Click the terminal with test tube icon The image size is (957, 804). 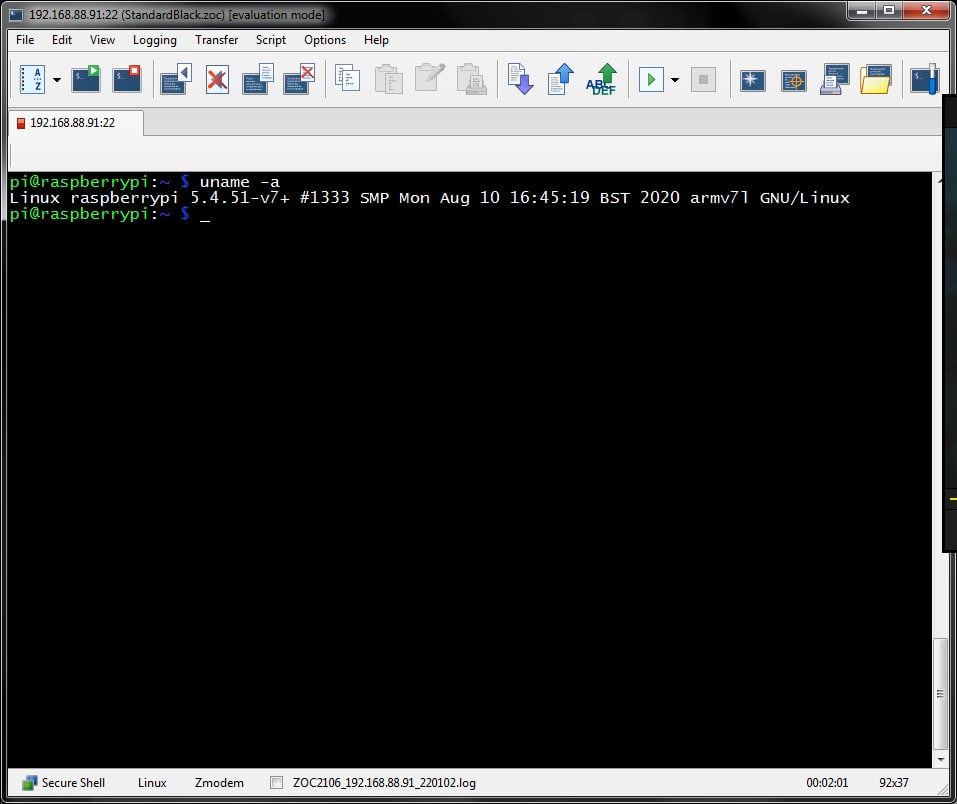tap(925, 79)
